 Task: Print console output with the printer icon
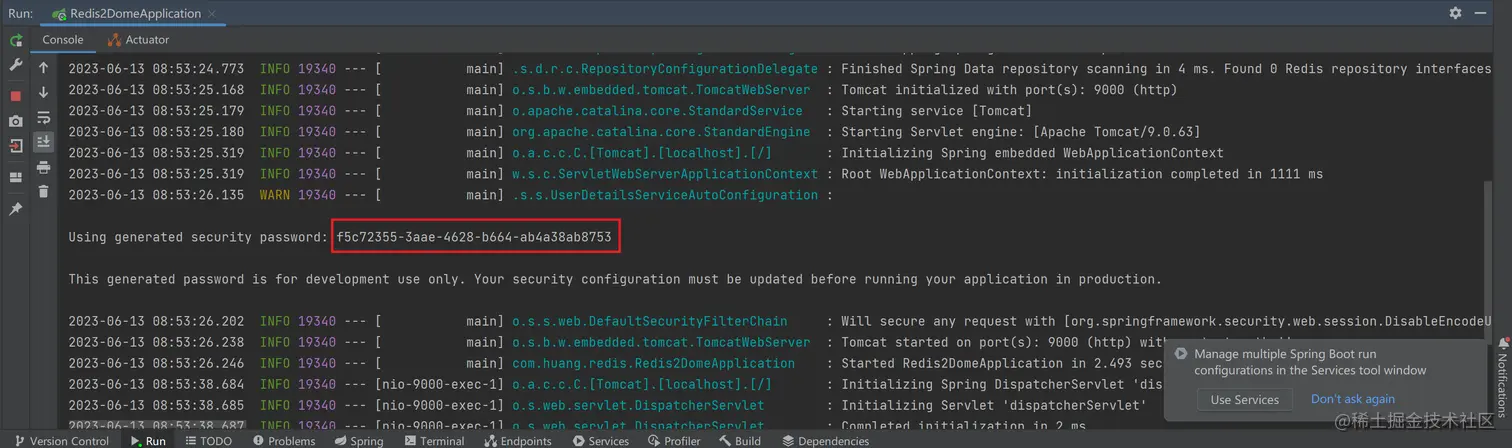[x=43, y=167]
